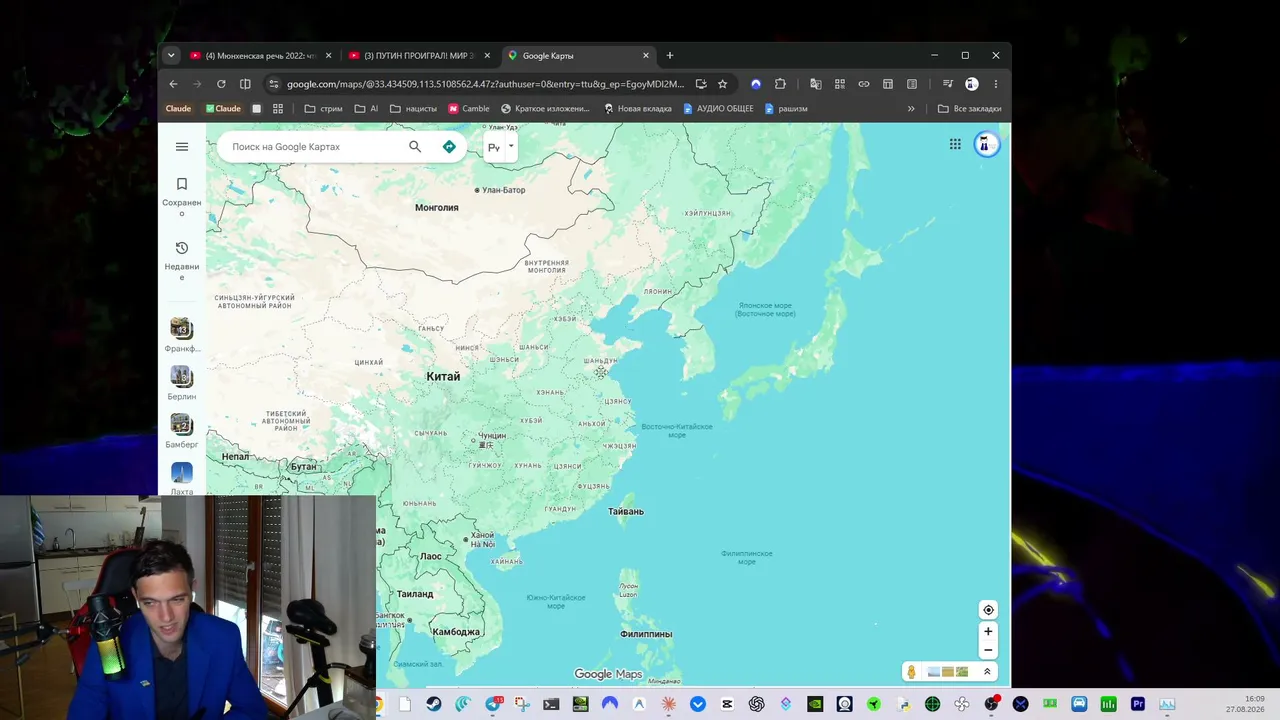This screenshot has height=720, width=1280.
Task: Center the map on your location
Action: (x=988, y=610)
